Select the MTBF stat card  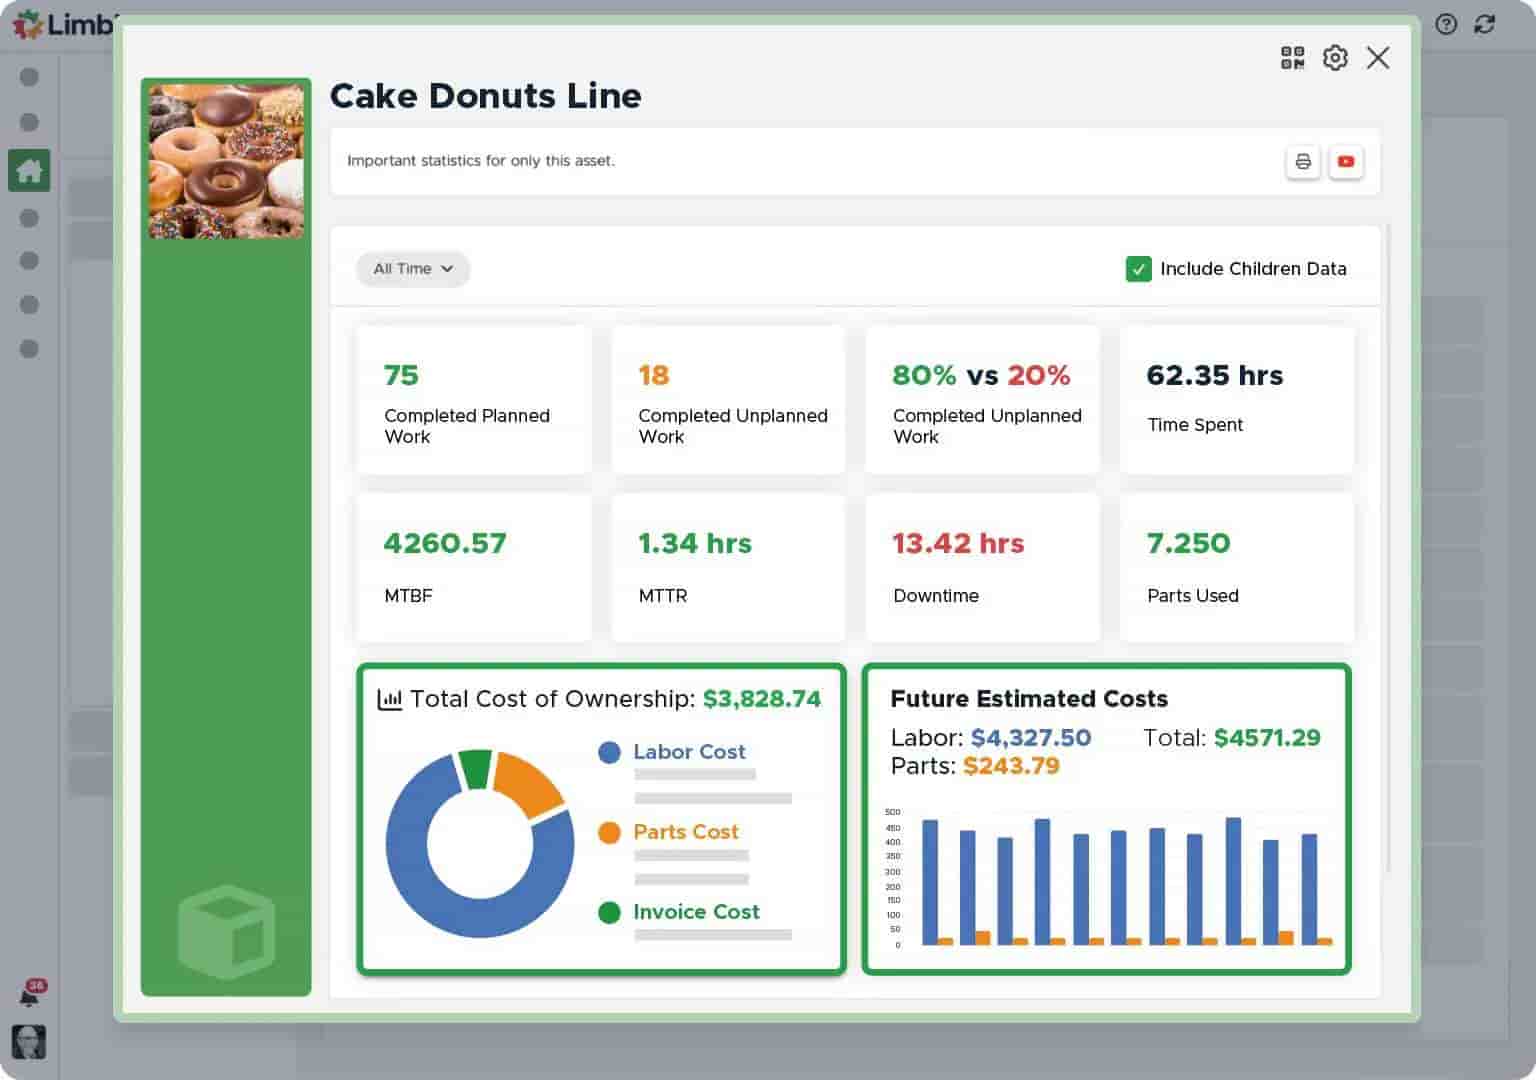472,567
